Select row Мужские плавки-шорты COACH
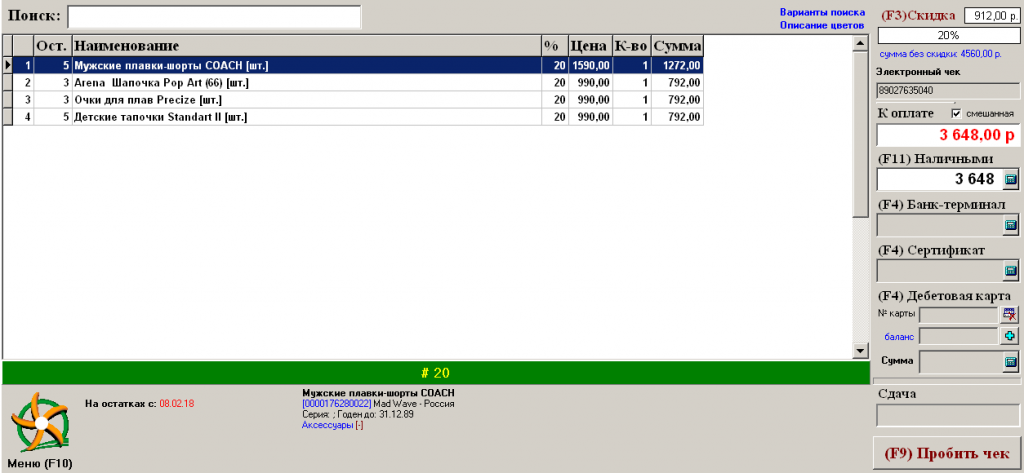The image size is (1024, 473). (x=353, y=65)
